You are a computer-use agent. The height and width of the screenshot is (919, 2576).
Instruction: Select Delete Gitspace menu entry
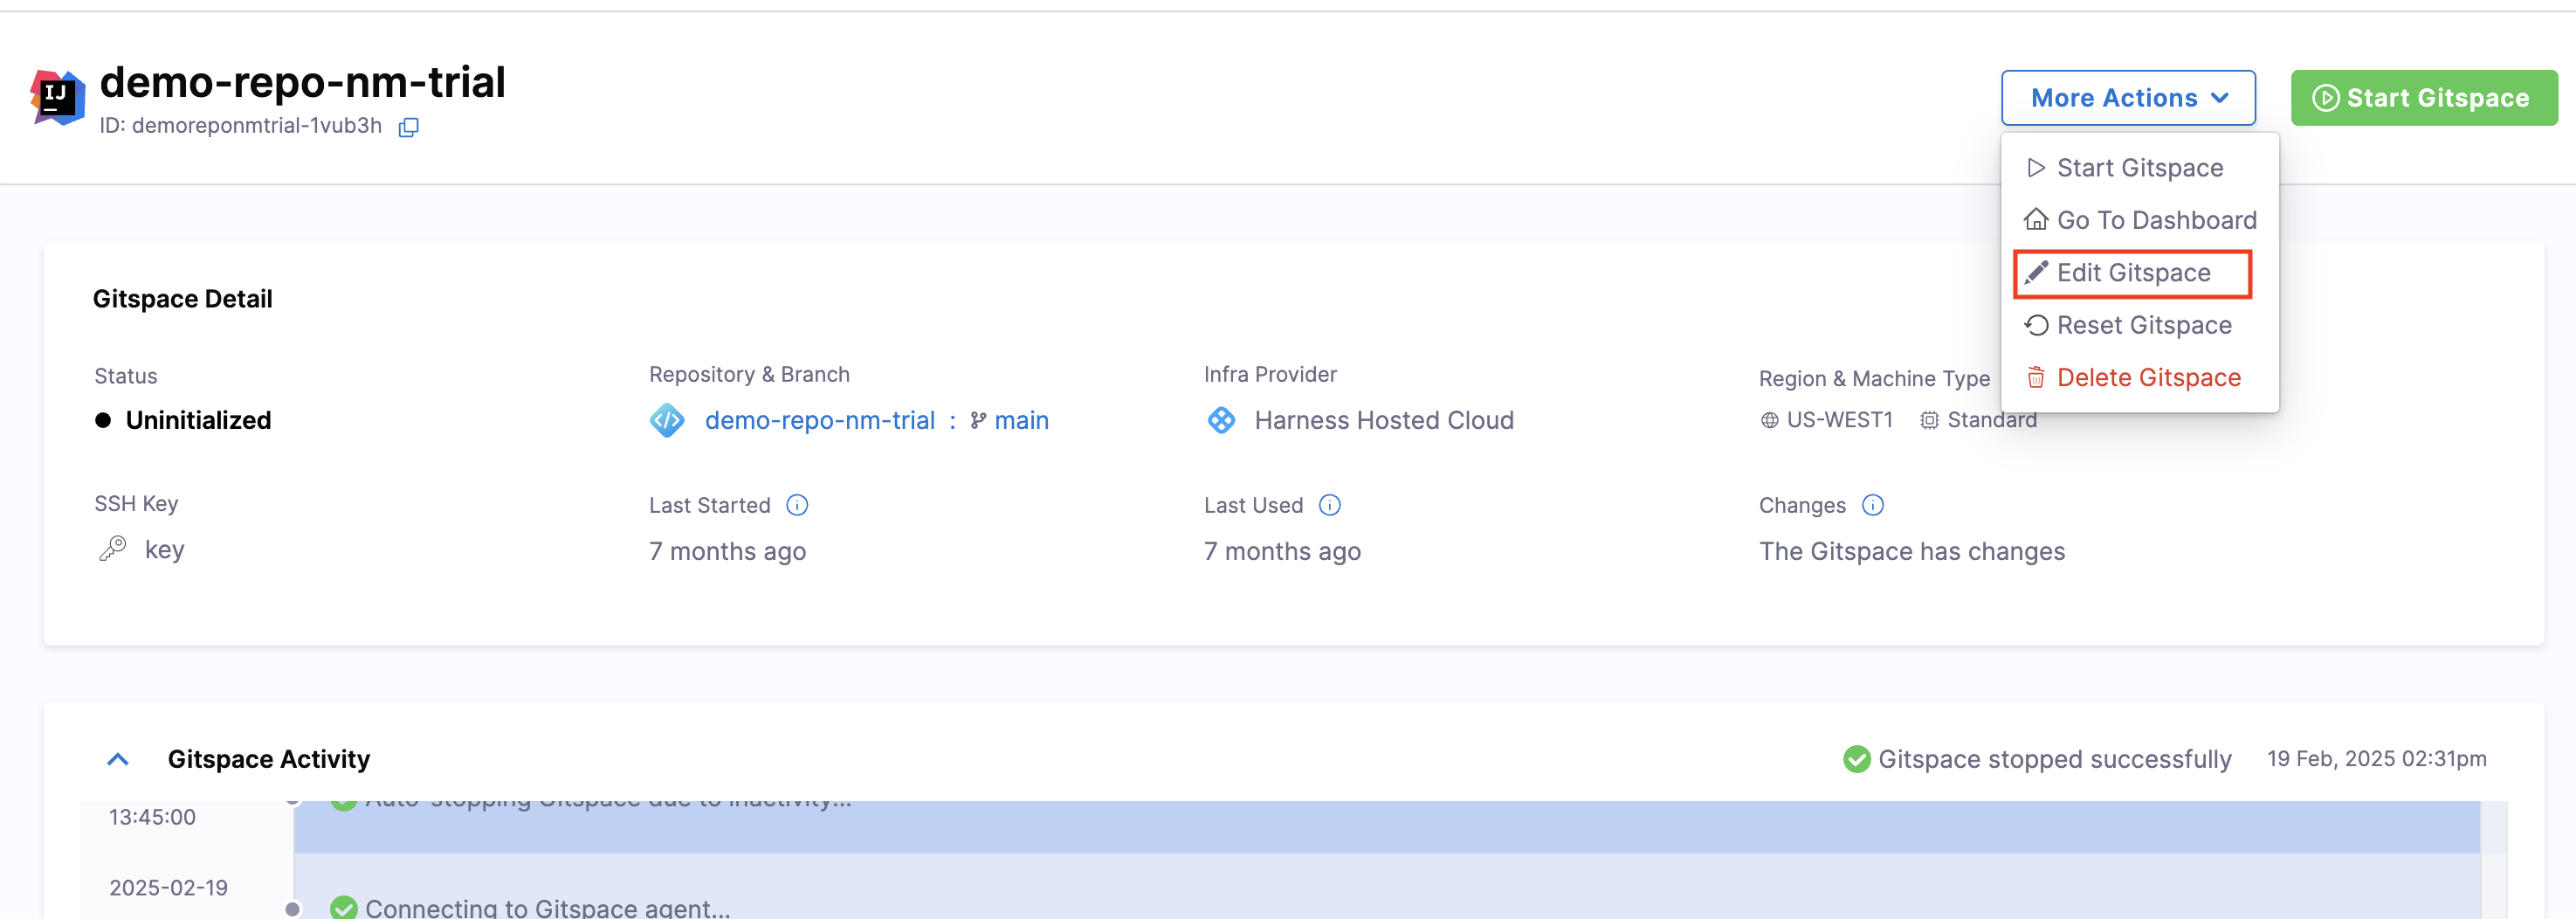click(x=2147, y=378)
